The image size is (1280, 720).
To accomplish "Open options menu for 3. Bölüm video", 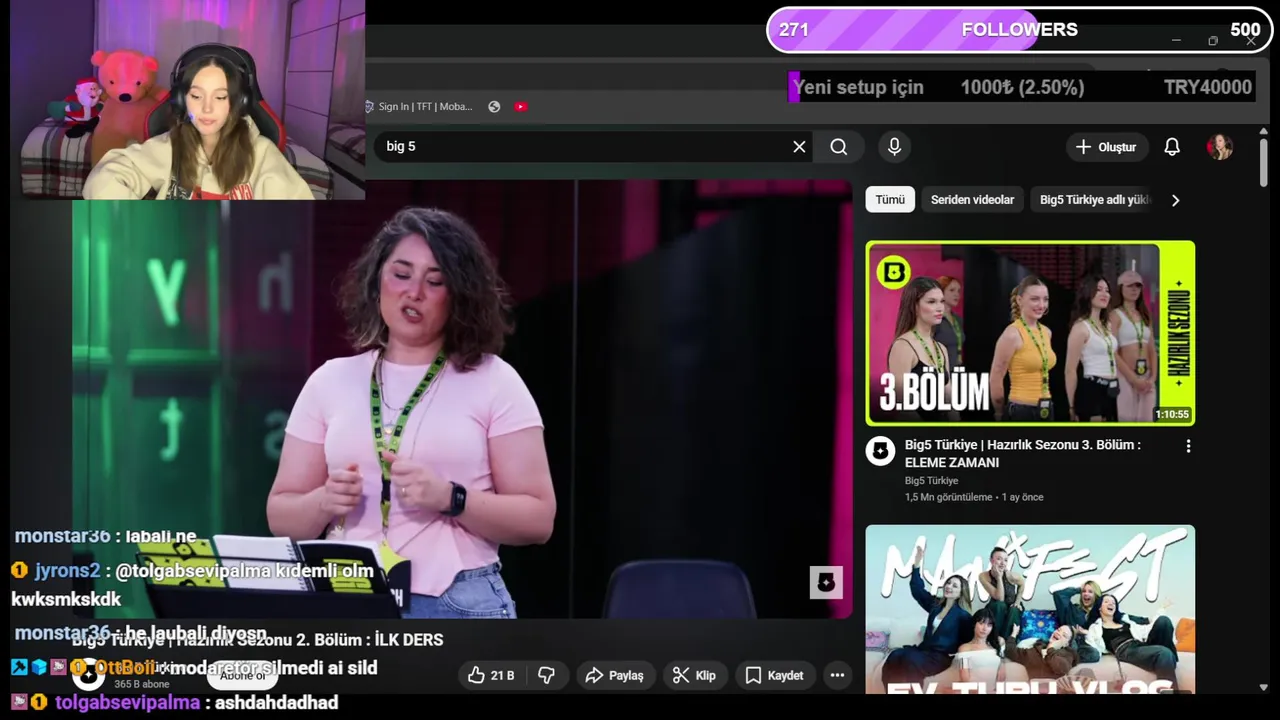I will point(1188,447).
